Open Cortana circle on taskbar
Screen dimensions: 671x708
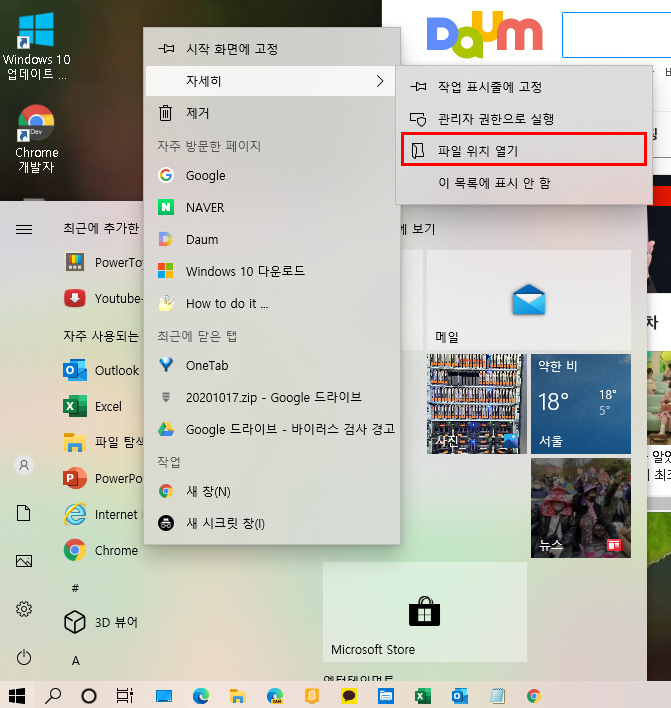click(89, 696)
